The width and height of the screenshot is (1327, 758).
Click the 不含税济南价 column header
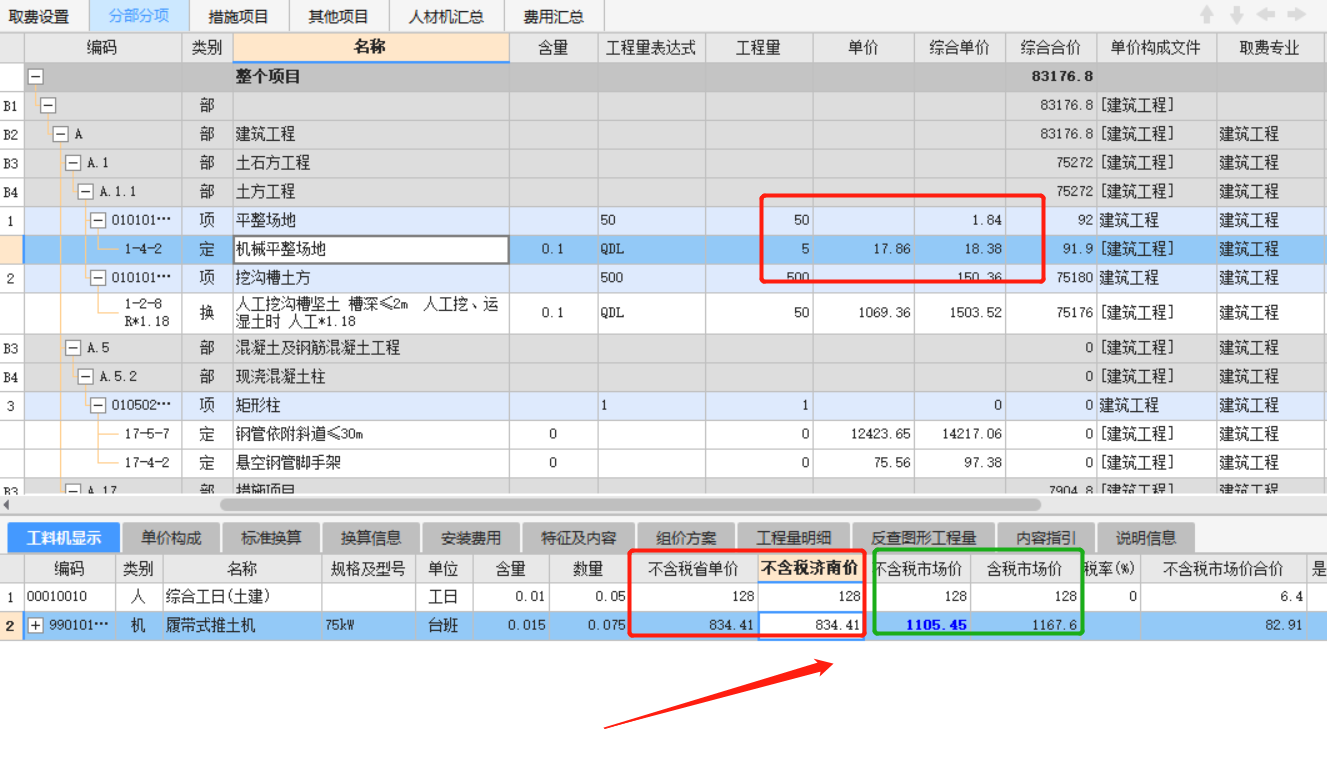click(810, 569)
